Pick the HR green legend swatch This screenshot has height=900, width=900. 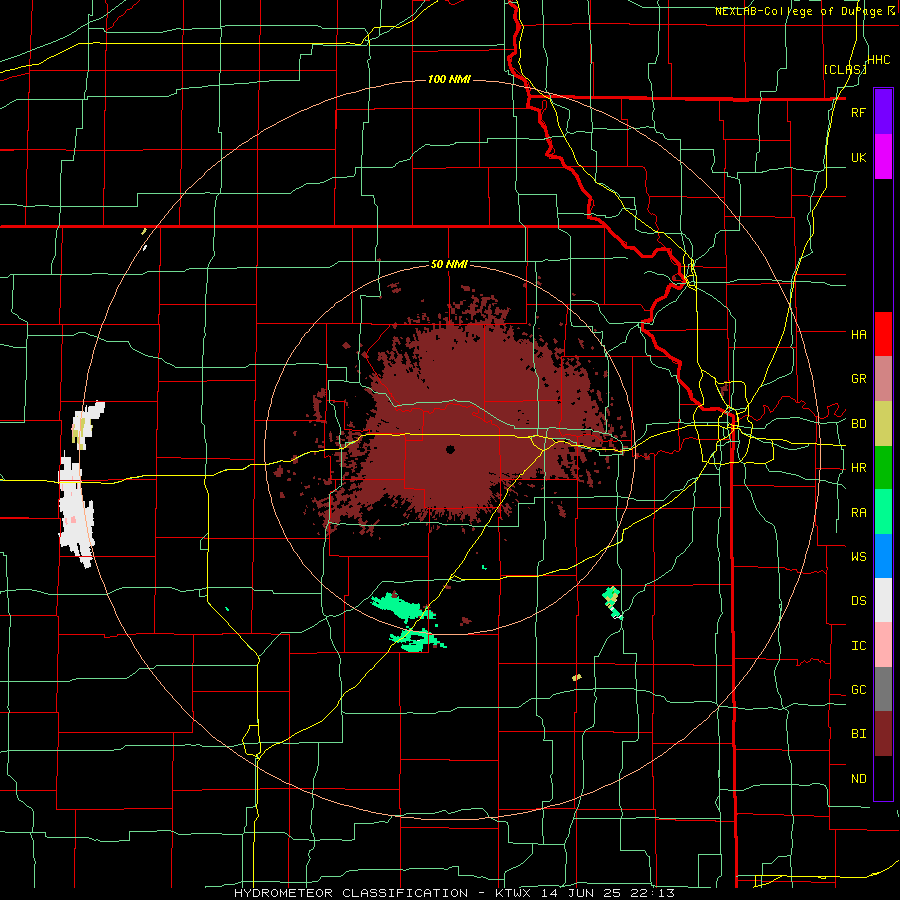(x=883, y=467)
